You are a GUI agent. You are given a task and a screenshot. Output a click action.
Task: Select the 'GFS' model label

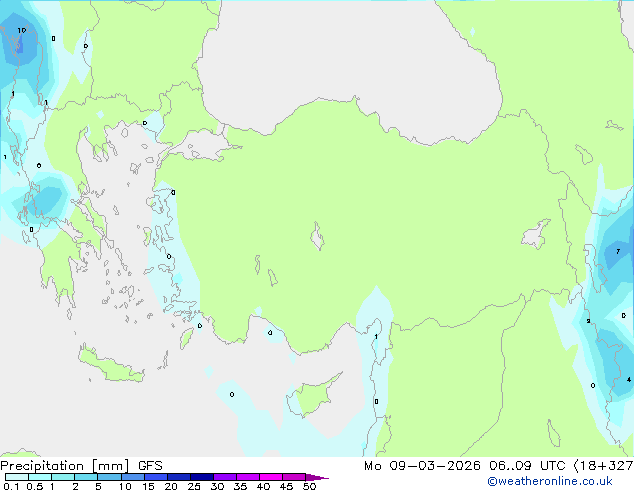pyautogui.click(x=150, y=466)
